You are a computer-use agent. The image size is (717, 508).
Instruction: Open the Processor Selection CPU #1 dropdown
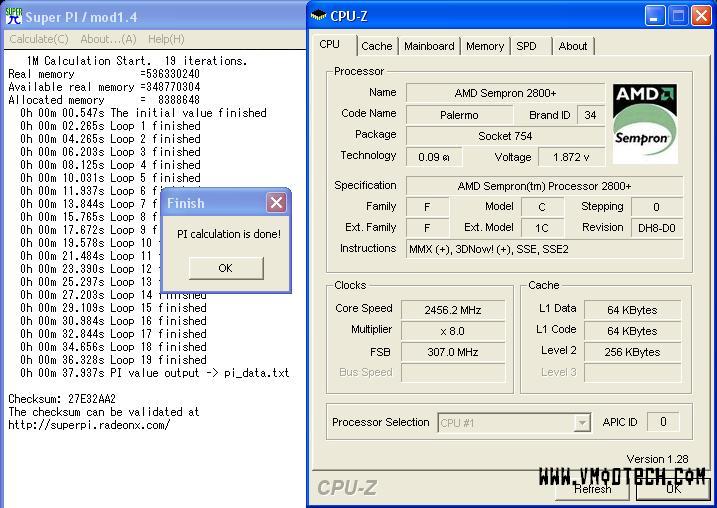tap(514, 422)
